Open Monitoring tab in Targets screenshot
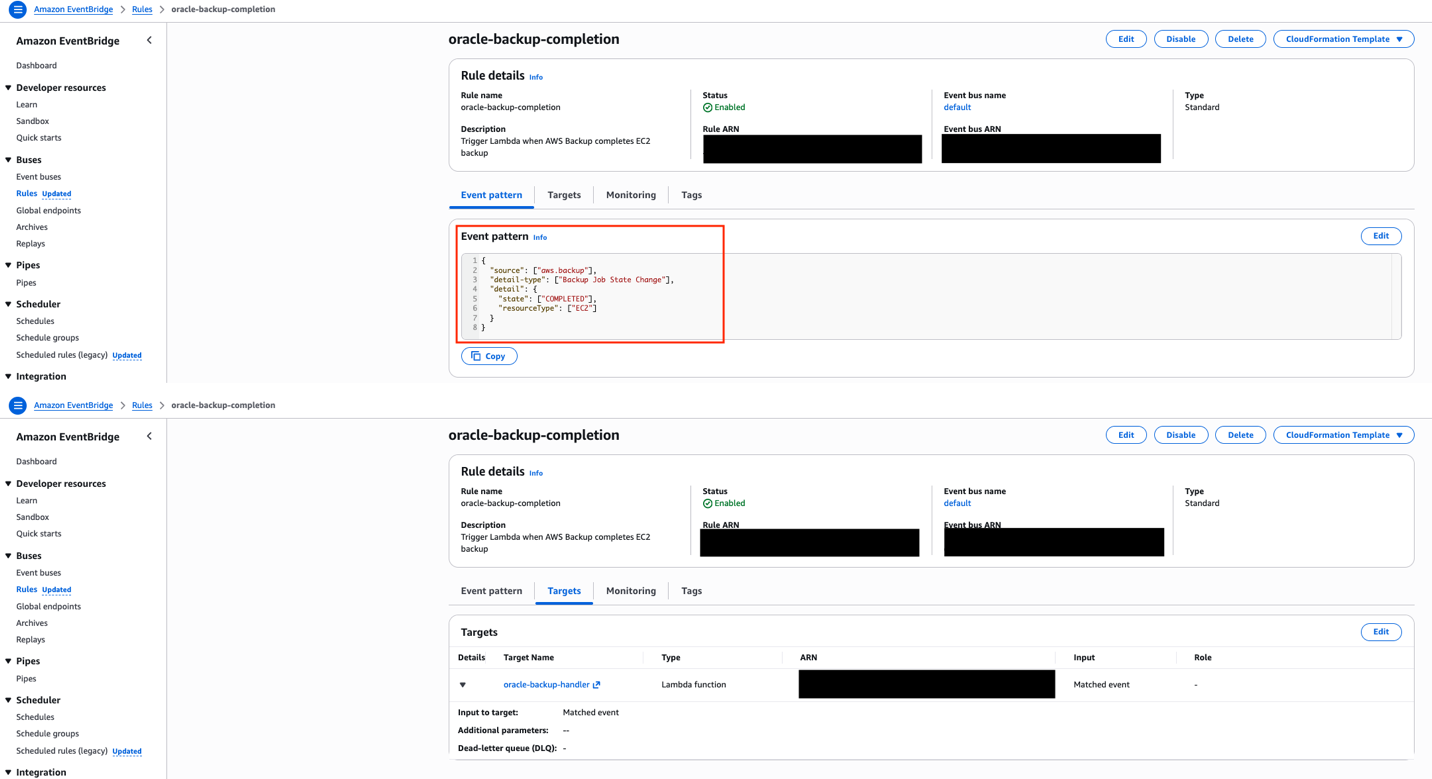The height and width of the screenshot is (779, 1432). (631, 591)
